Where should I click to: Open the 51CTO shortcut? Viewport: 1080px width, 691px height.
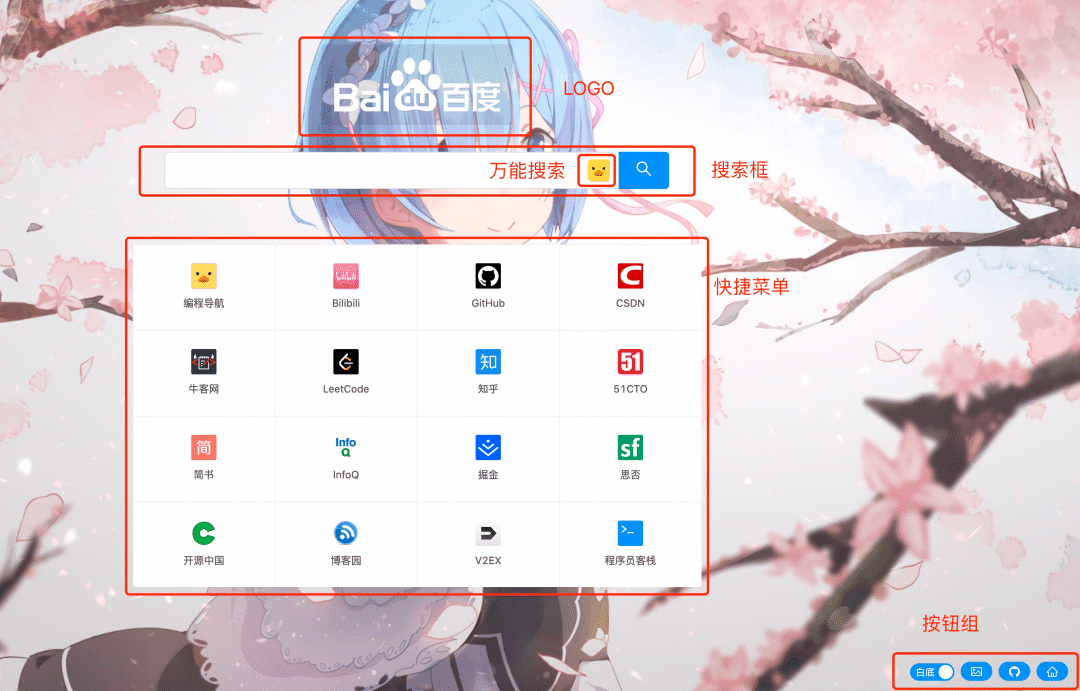[x=630, y=362]
